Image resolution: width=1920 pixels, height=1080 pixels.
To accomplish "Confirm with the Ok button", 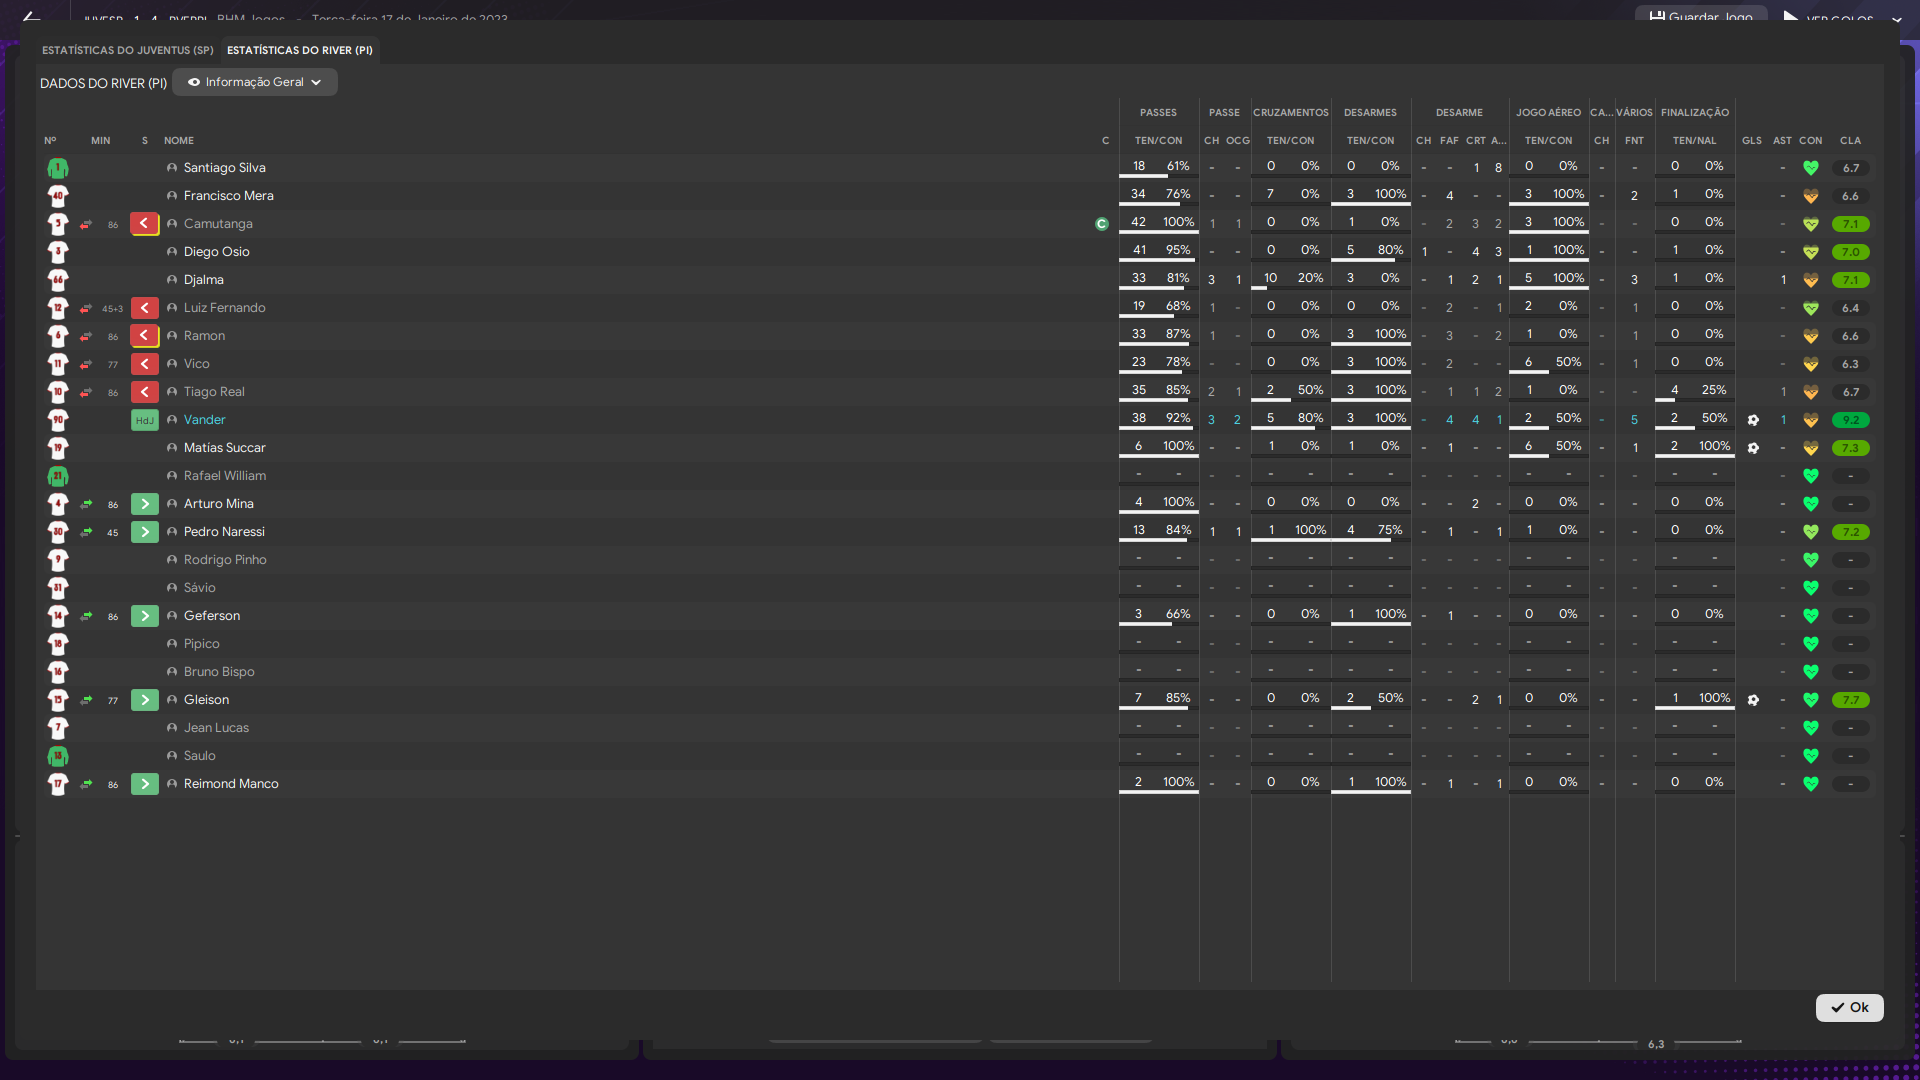I will 1849,1007.
